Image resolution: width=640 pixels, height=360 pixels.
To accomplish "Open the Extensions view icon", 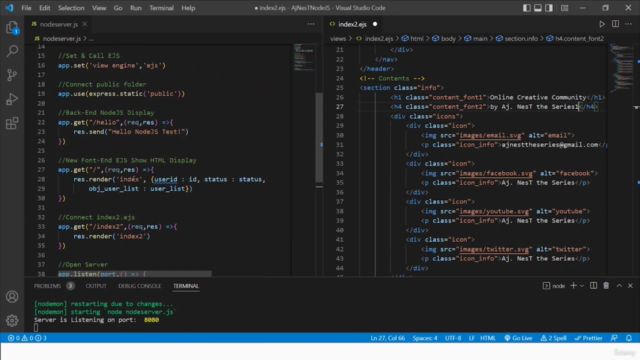I will click(x=12, y=123).
